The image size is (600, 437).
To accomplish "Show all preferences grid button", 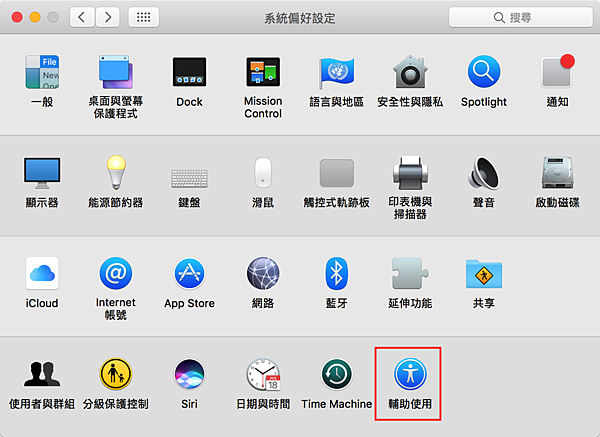I will pos(143,17).
